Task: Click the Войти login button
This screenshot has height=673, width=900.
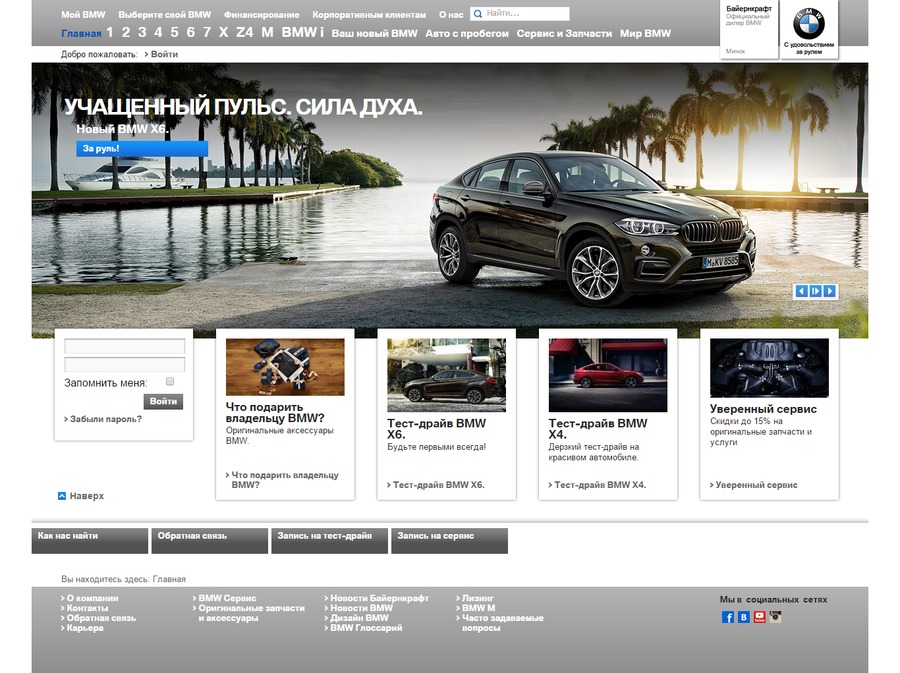Action: coord(163,400)
